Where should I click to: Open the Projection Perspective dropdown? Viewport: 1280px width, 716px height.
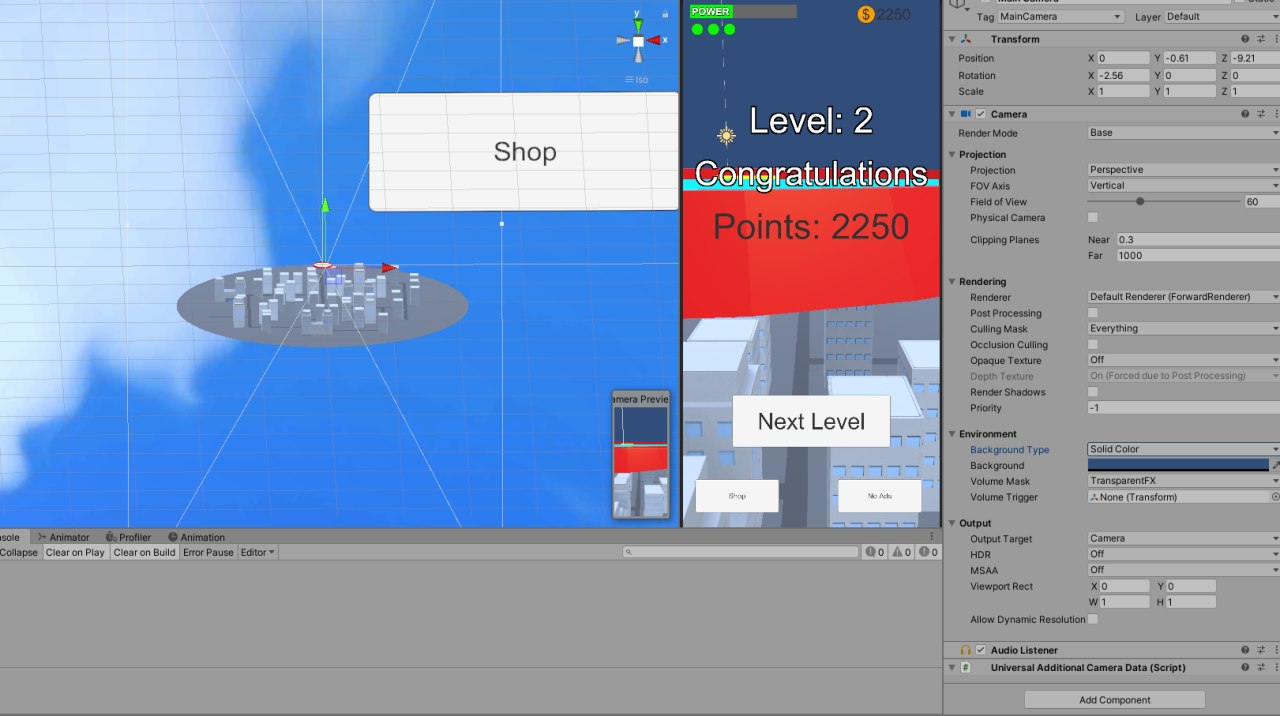(x=1184, y=169)
